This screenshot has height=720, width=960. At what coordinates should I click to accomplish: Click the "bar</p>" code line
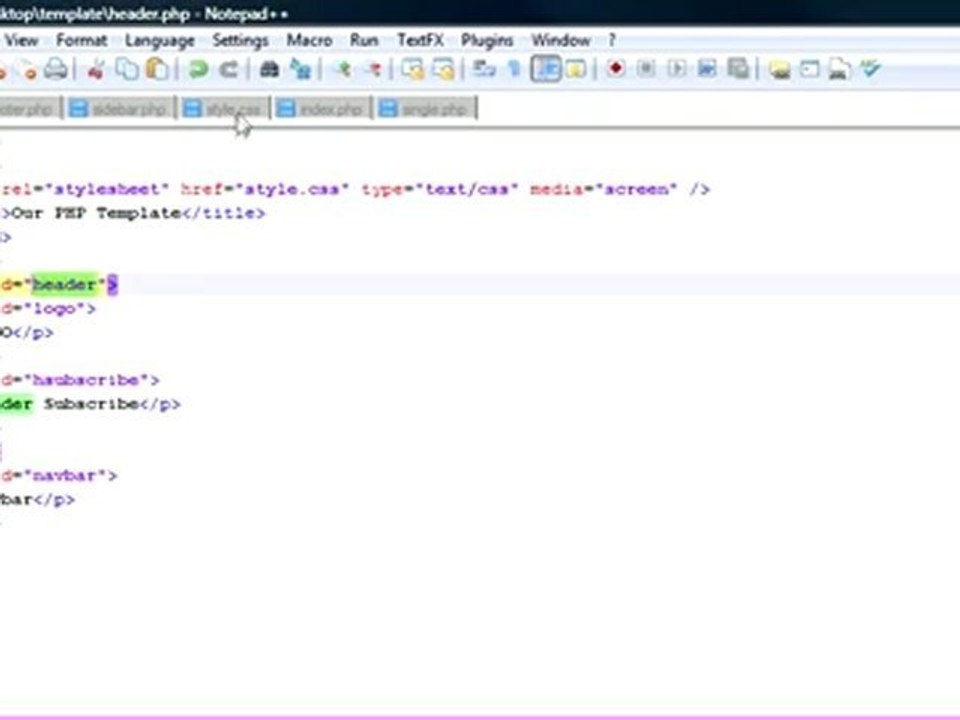(x=37, y=500)
